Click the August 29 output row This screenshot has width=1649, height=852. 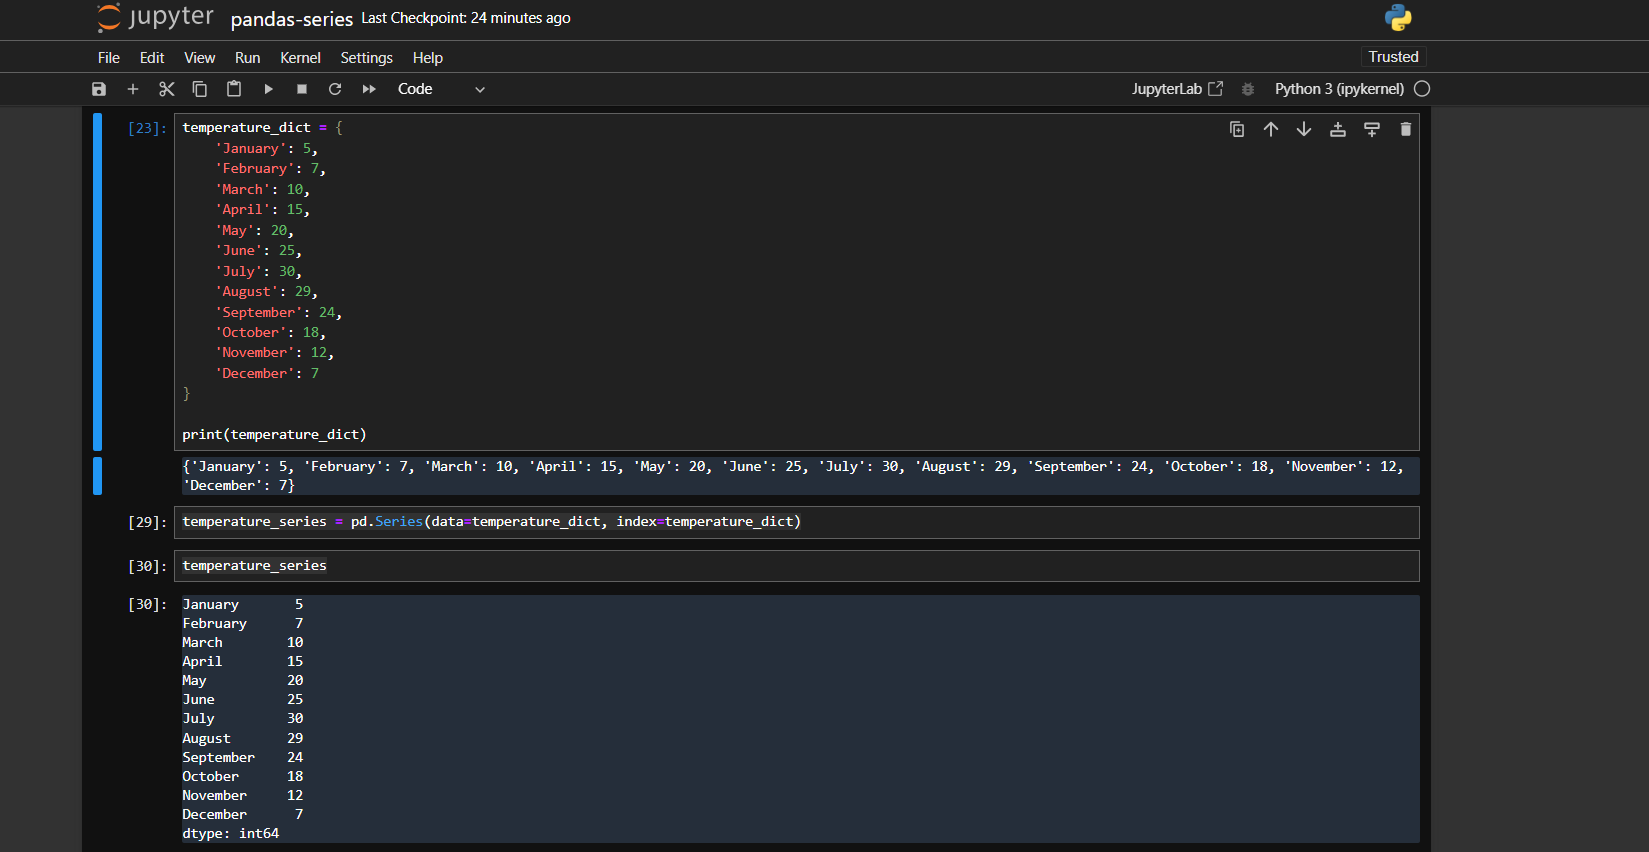coord(243,738)
